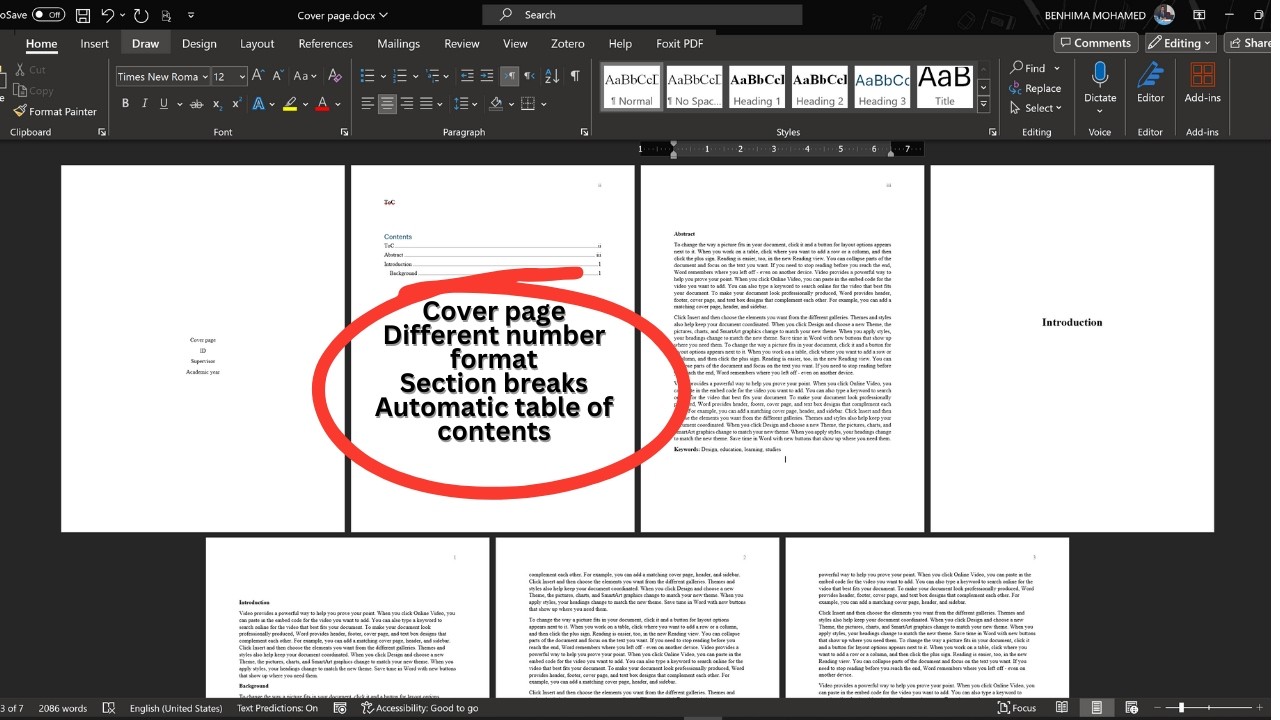The width and height of the screenshot is (1280, 720).
Task: Toggle left-to-right text direction
Action: (510, 76)
